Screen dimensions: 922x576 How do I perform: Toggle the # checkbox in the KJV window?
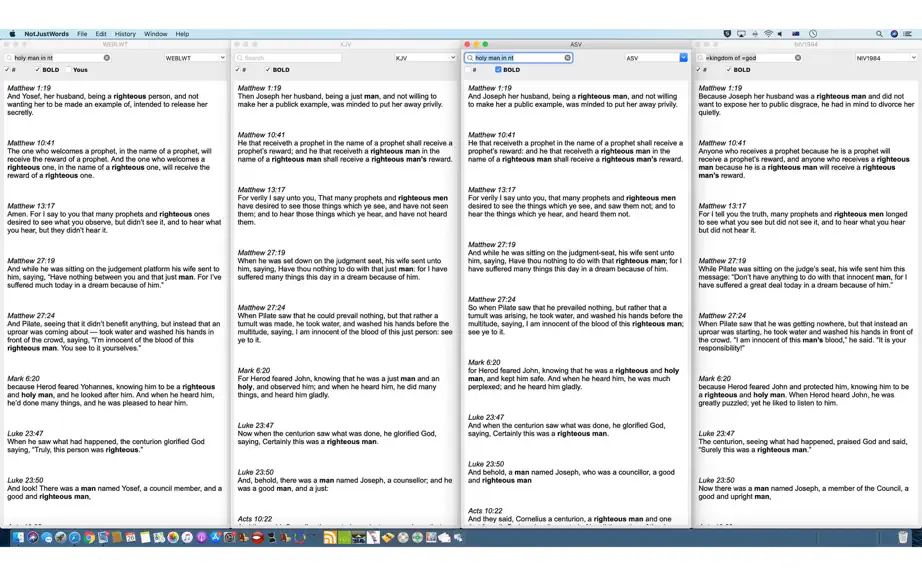coord(238,69)
